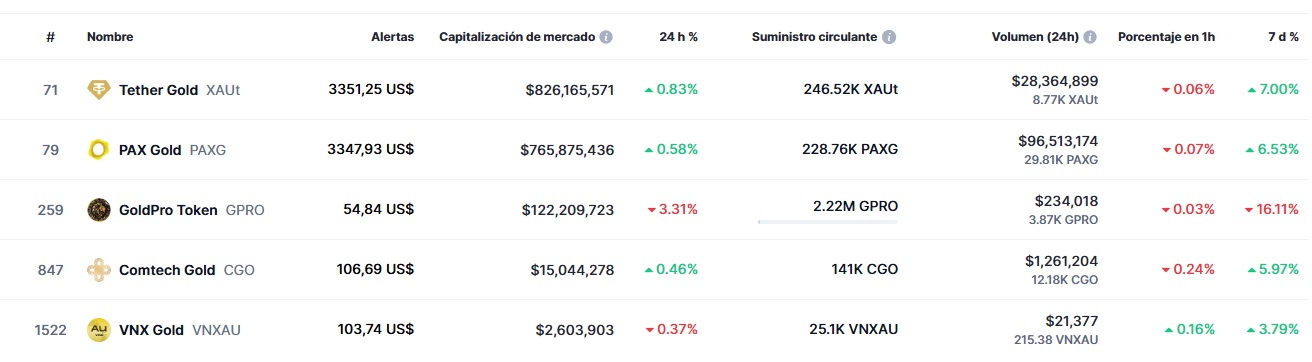Click the VNX Gold coin logo
Viewport: 1312px width, 362px height.
point(99,330)
